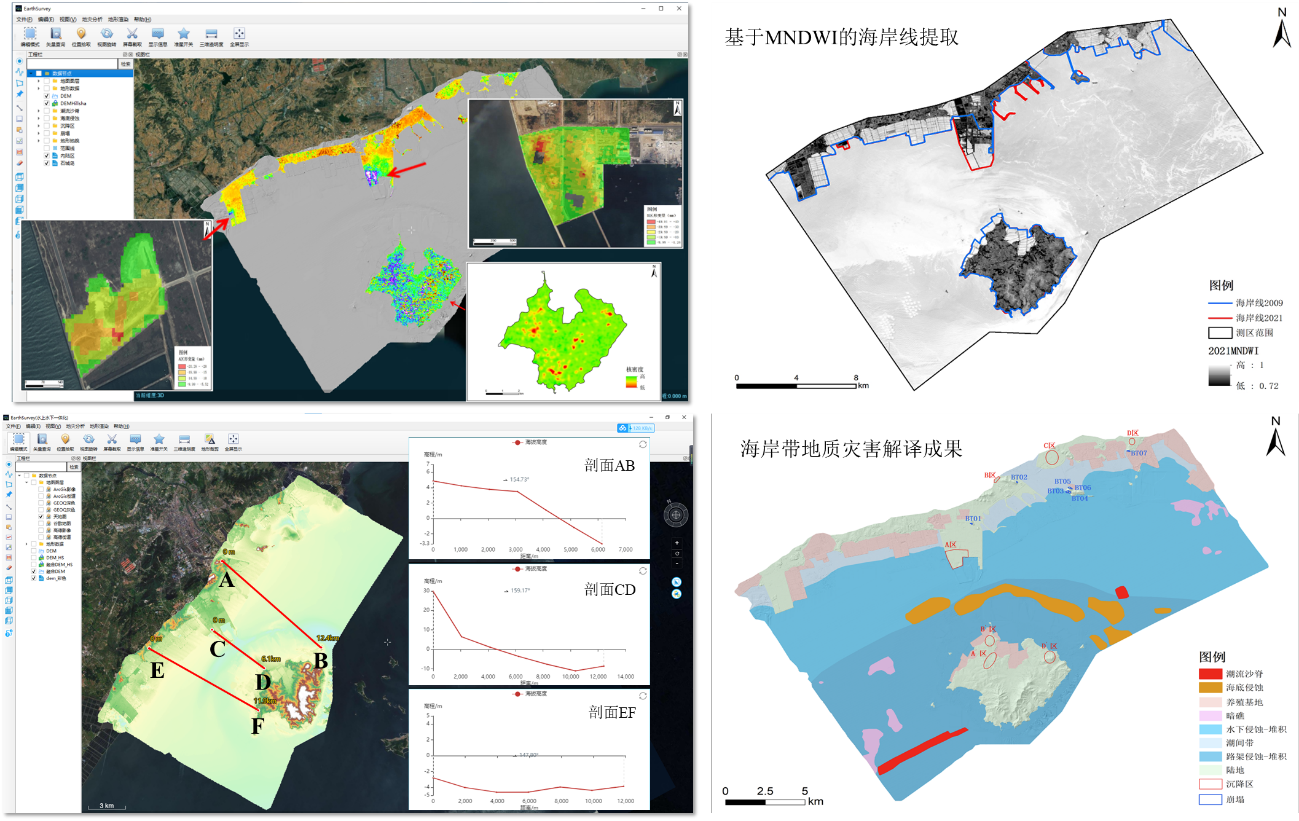The image size is (1299, 821).
Task: Expand the 潮流沙脊 folder in upper tree
Action: coord(39,113)
